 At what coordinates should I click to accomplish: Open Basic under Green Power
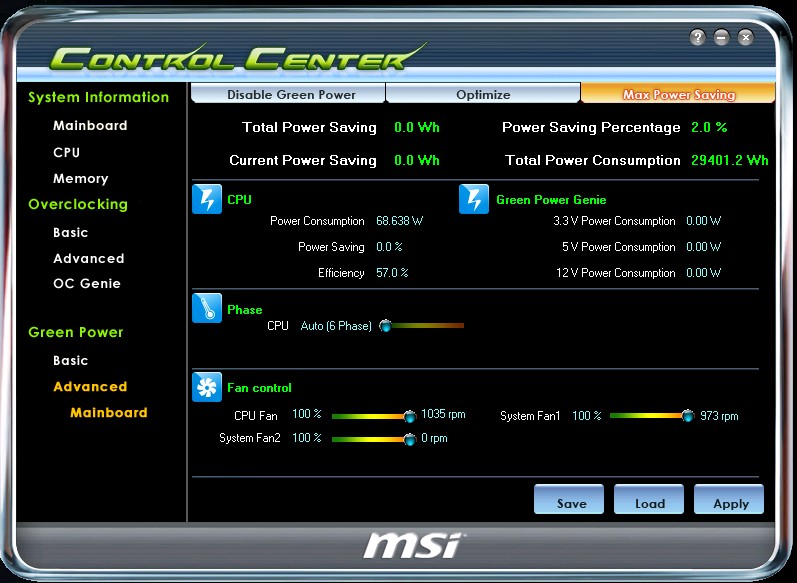pos(70,360)
